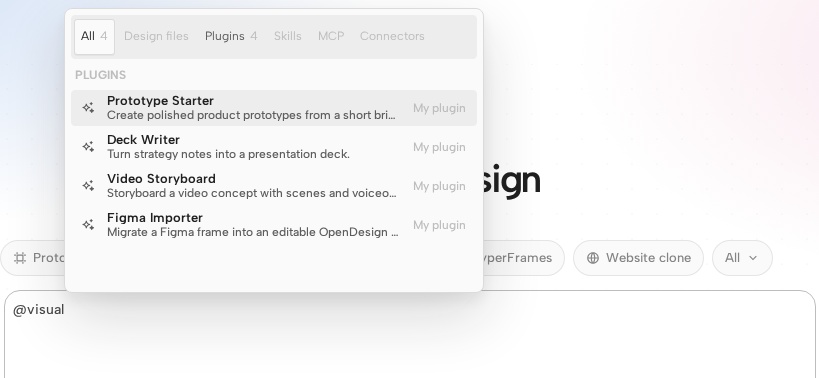
Task: Click the sparkle icon beside Deck Writer
Action: (88, 147)
